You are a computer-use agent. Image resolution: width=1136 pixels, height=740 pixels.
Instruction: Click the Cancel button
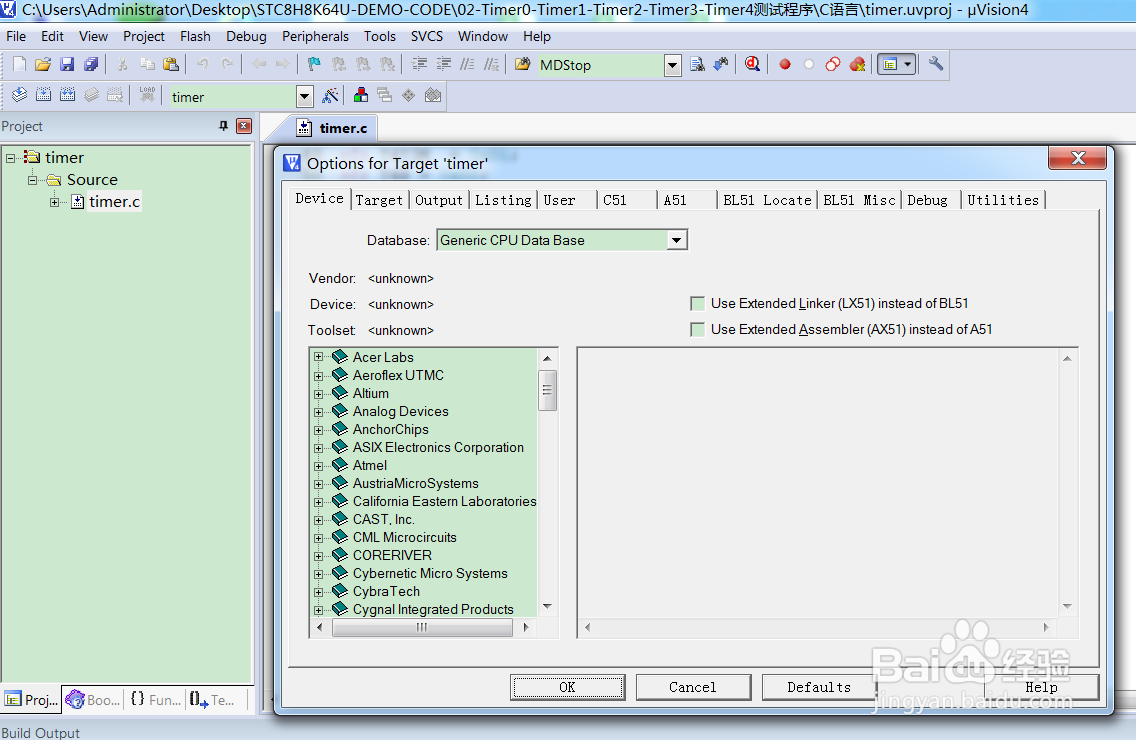[x=693, y=687]
